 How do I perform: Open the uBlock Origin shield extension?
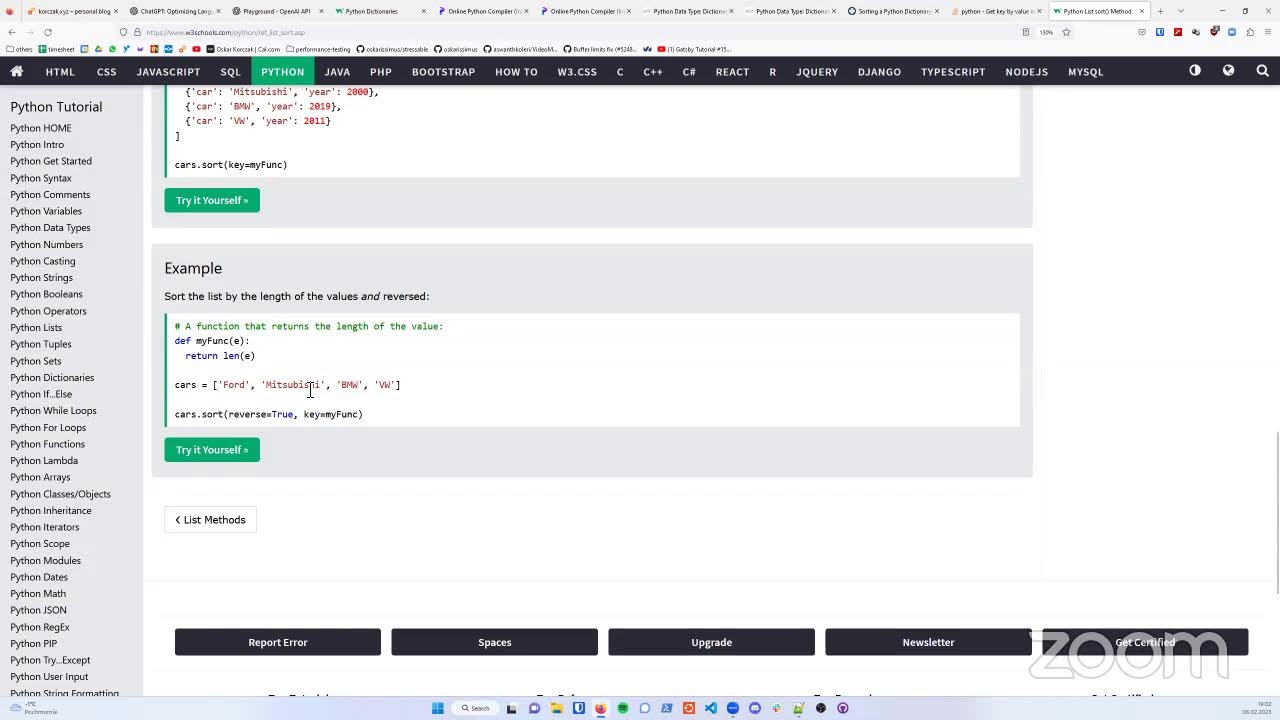[x=1215, y=32]
